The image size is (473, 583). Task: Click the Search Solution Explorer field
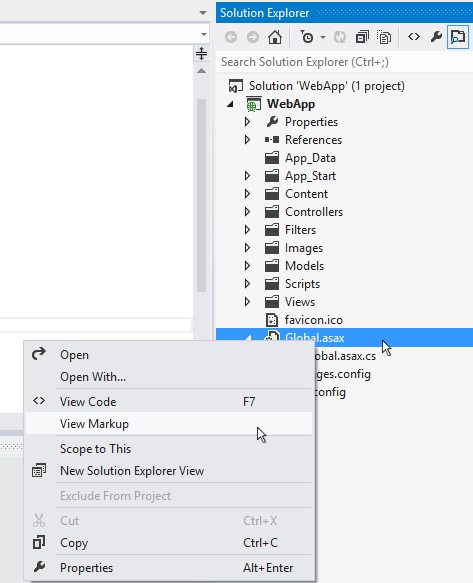tap(344, 62)
